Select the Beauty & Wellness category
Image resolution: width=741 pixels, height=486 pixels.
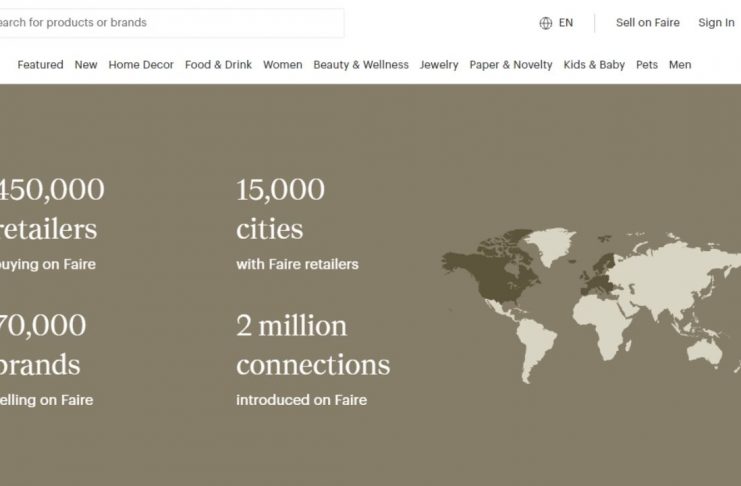361,65
